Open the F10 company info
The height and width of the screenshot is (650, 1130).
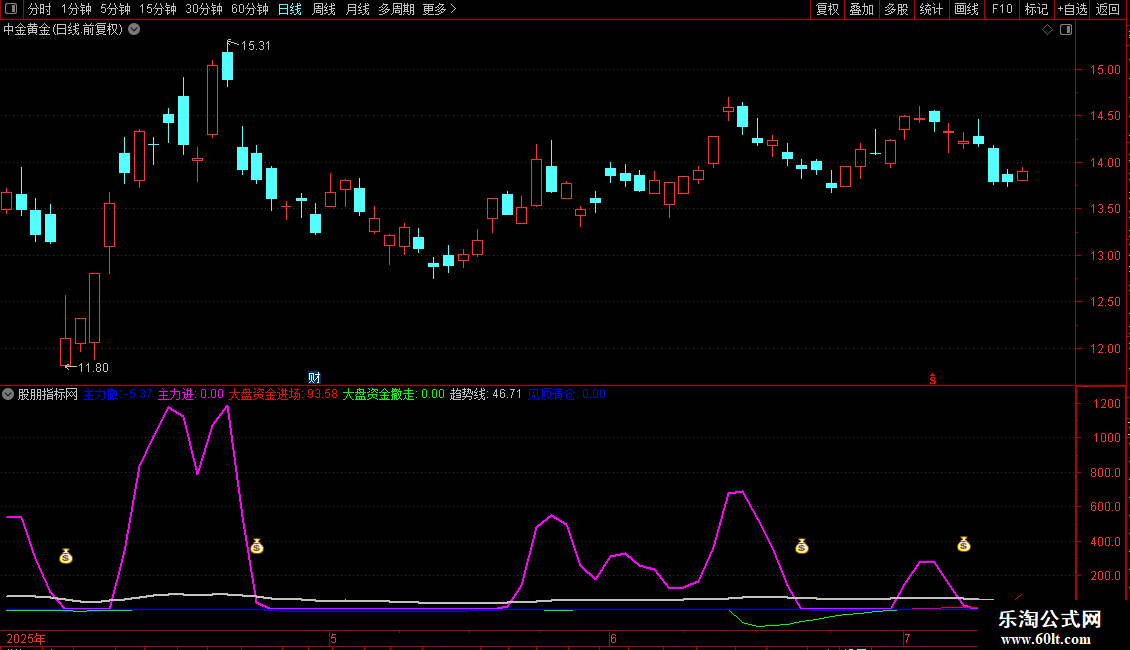(x=1002, y=9)
